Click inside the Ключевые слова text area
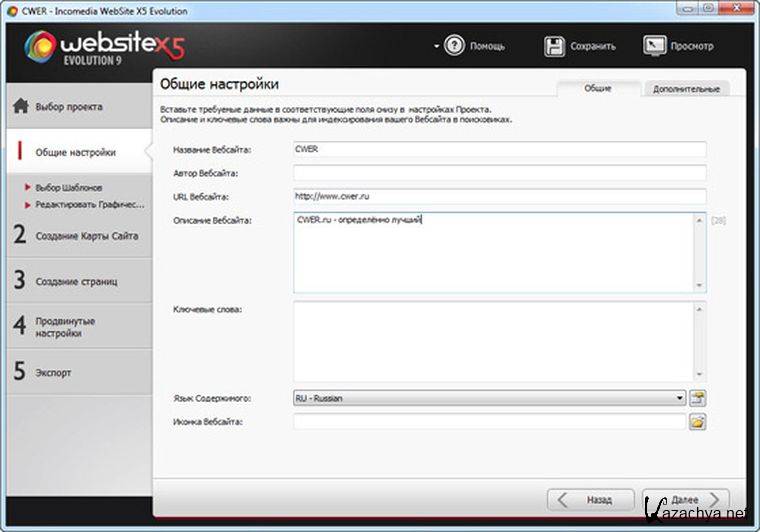The width and height of the screenshot is (760, 532). coord(490,340)
